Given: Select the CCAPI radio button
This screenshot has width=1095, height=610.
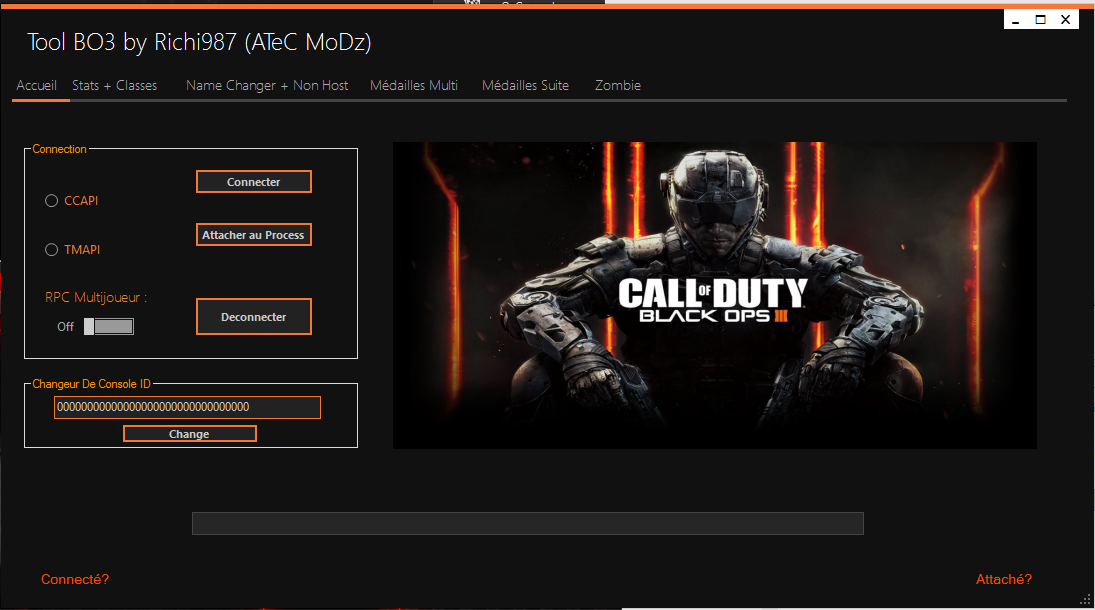Looking at the screenshot, I should (x=52, y=201).
